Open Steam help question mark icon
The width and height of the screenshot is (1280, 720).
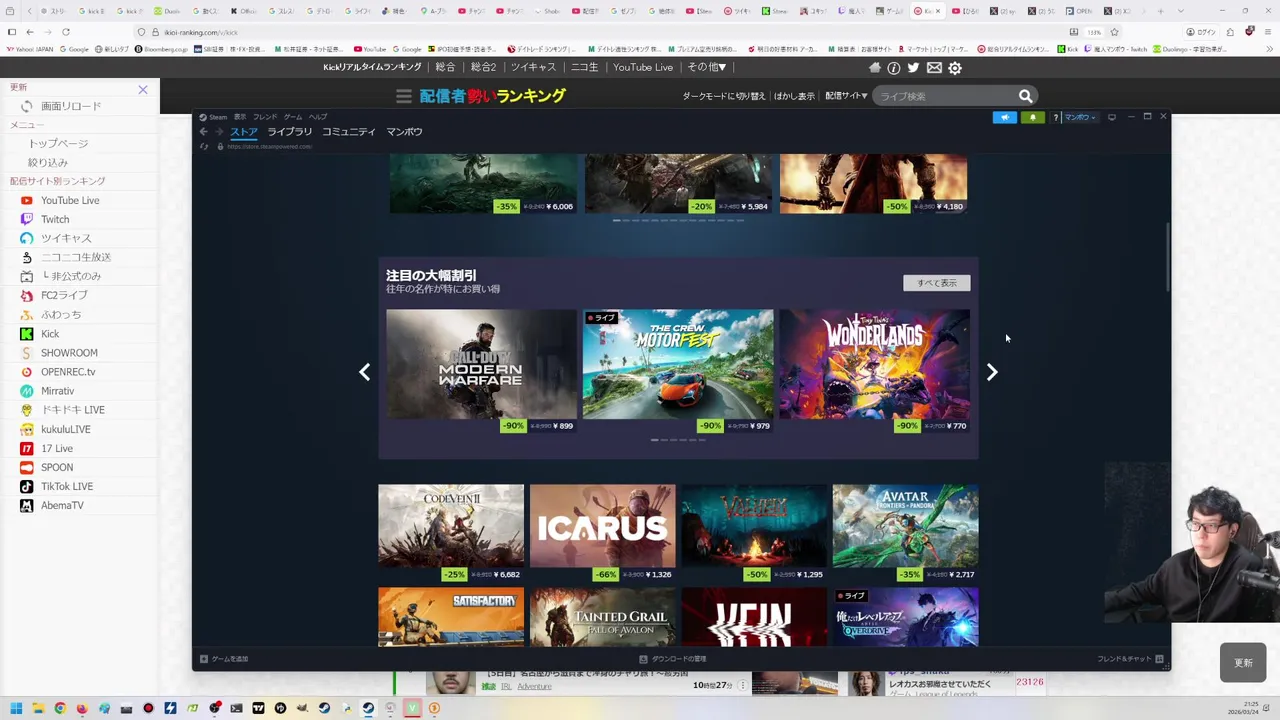[1055, 117]
